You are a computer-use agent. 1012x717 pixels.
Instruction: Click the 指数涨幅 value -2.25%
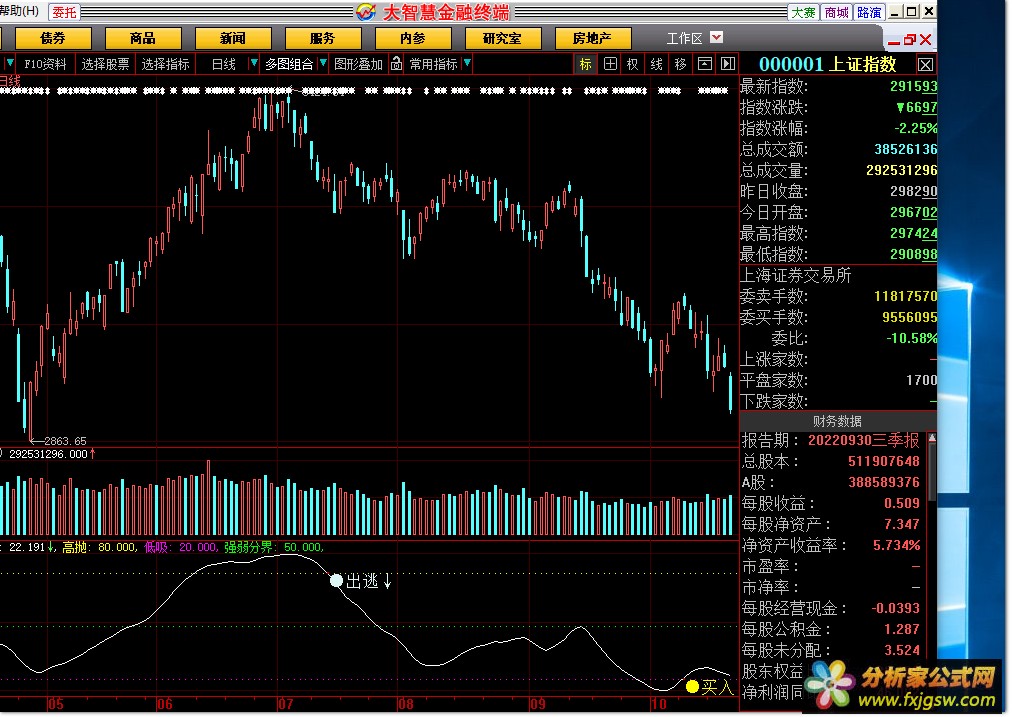pyautogui.click(x=915, y=128)
